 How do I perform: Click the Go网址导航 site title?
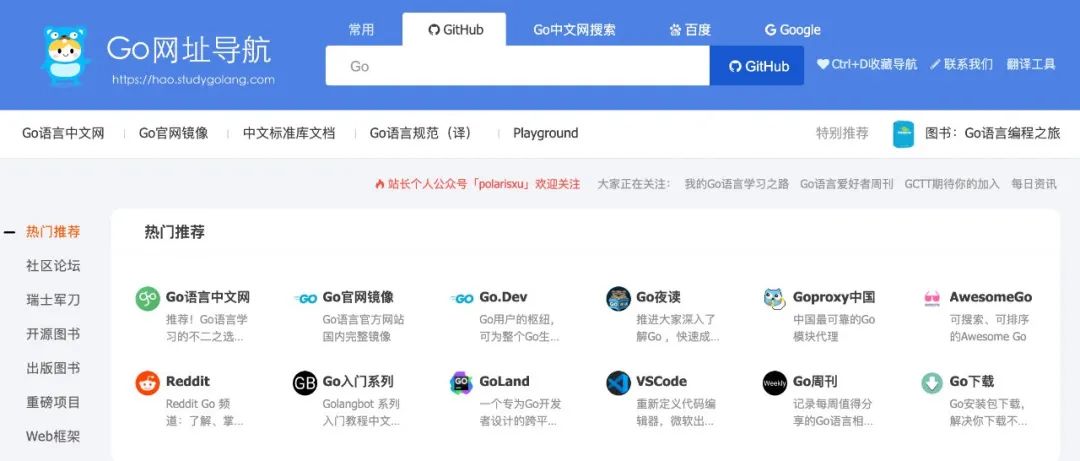pos(189,50)
